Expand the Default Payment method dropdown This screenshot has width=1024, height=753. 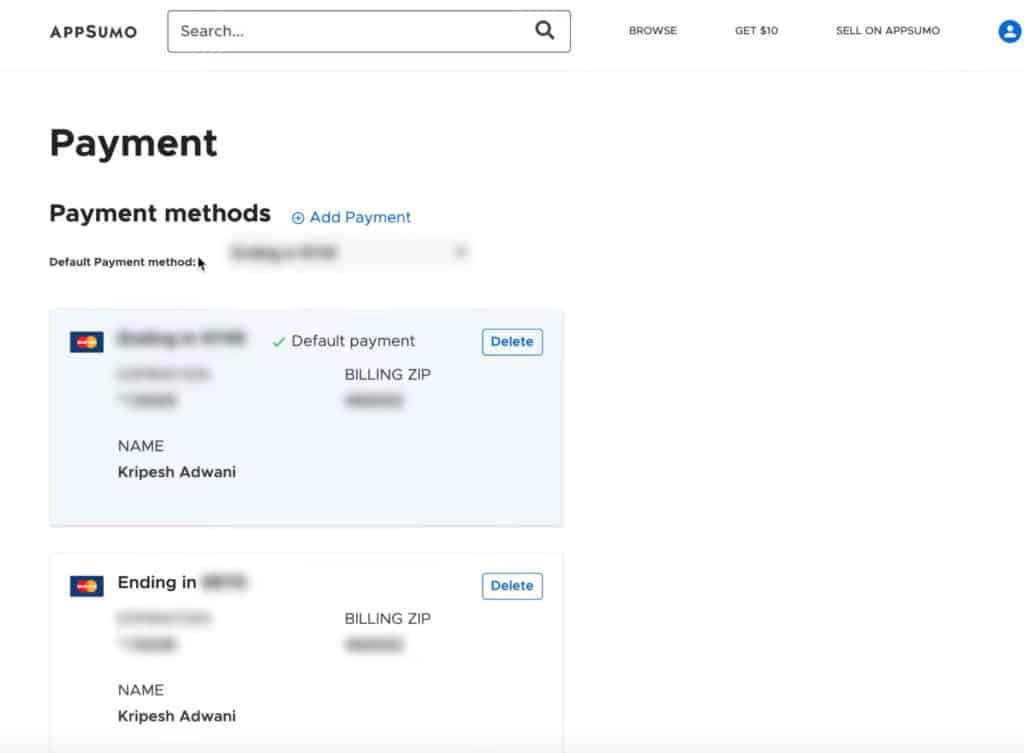(348, 254)
